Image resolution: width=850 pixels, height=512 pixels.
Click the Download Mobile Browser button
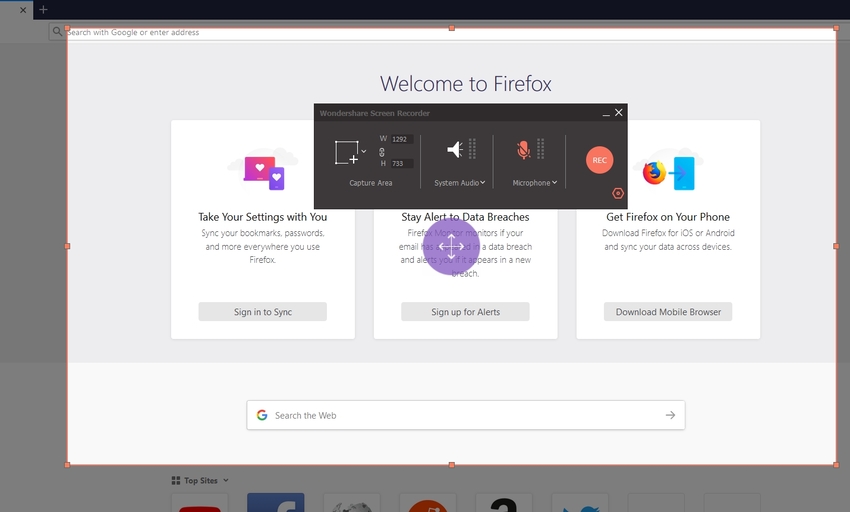pyautogui.click(x=668, y=312)
